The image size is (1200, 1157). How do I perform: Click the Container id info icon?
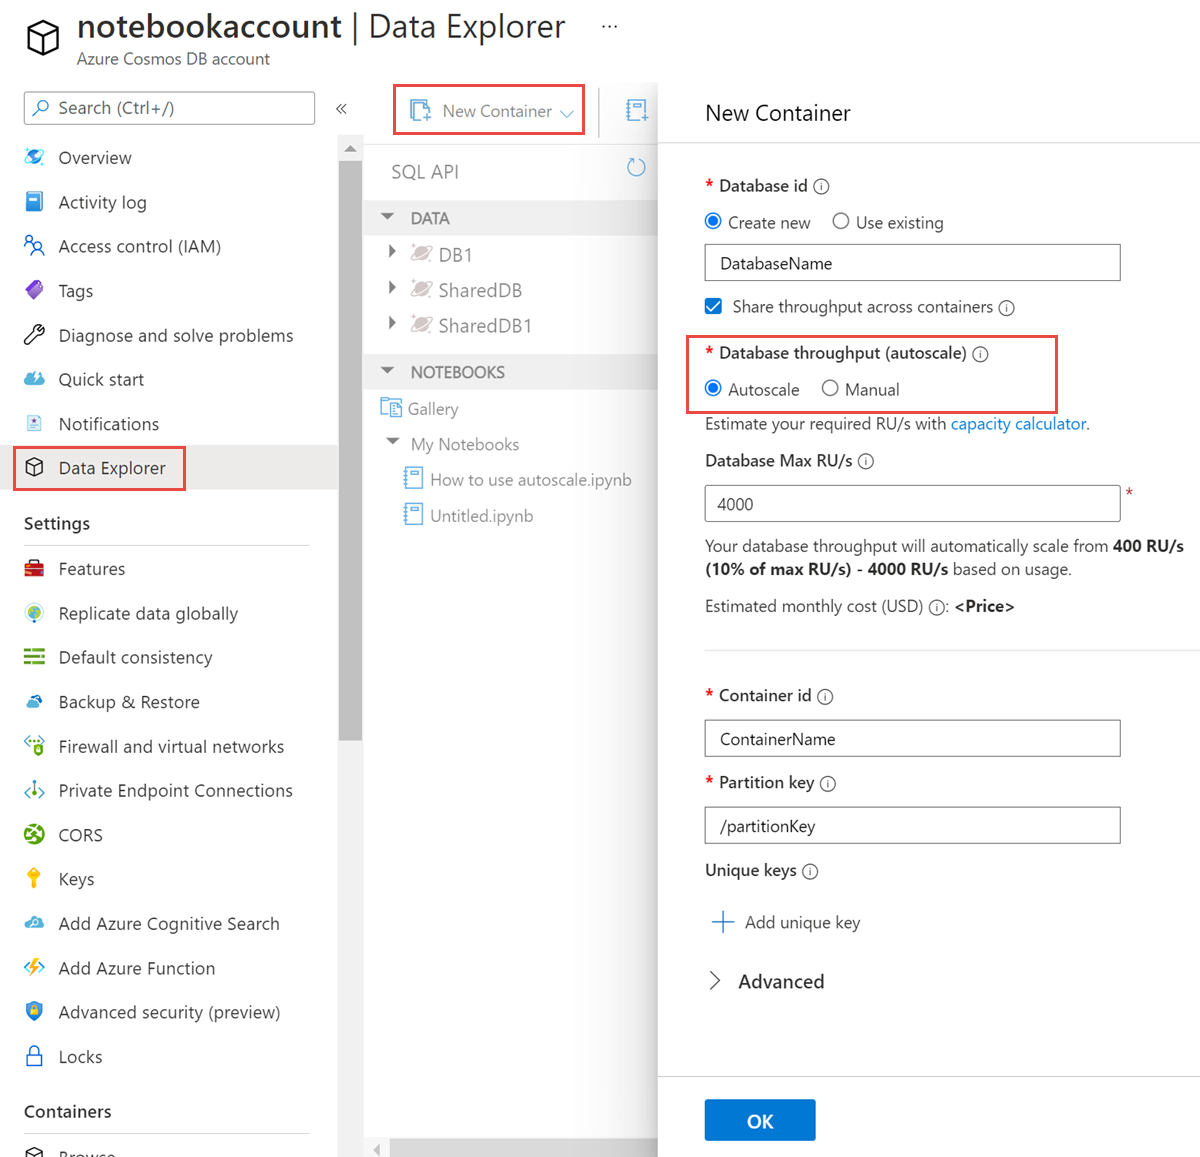825,697
